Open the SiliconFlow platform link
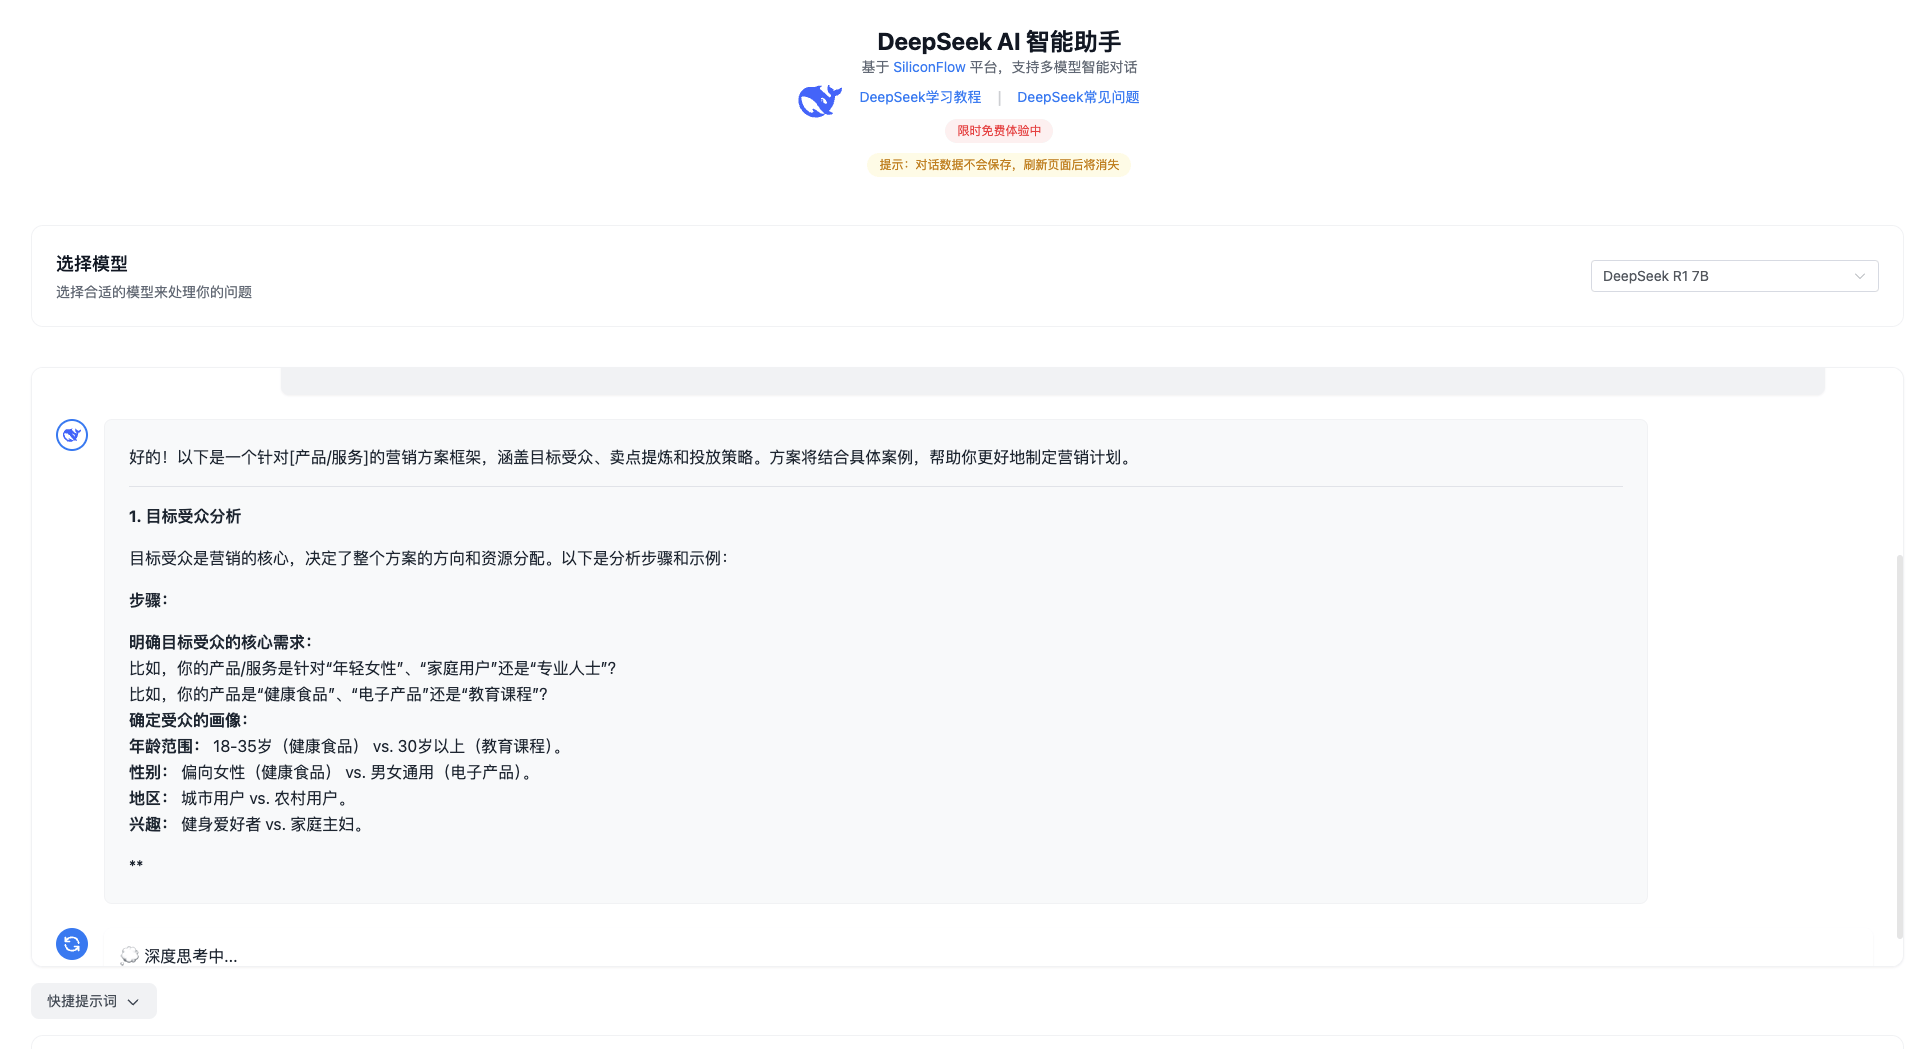The width and height of the screenshot is (1913, 1049). (x=929, y=67)
